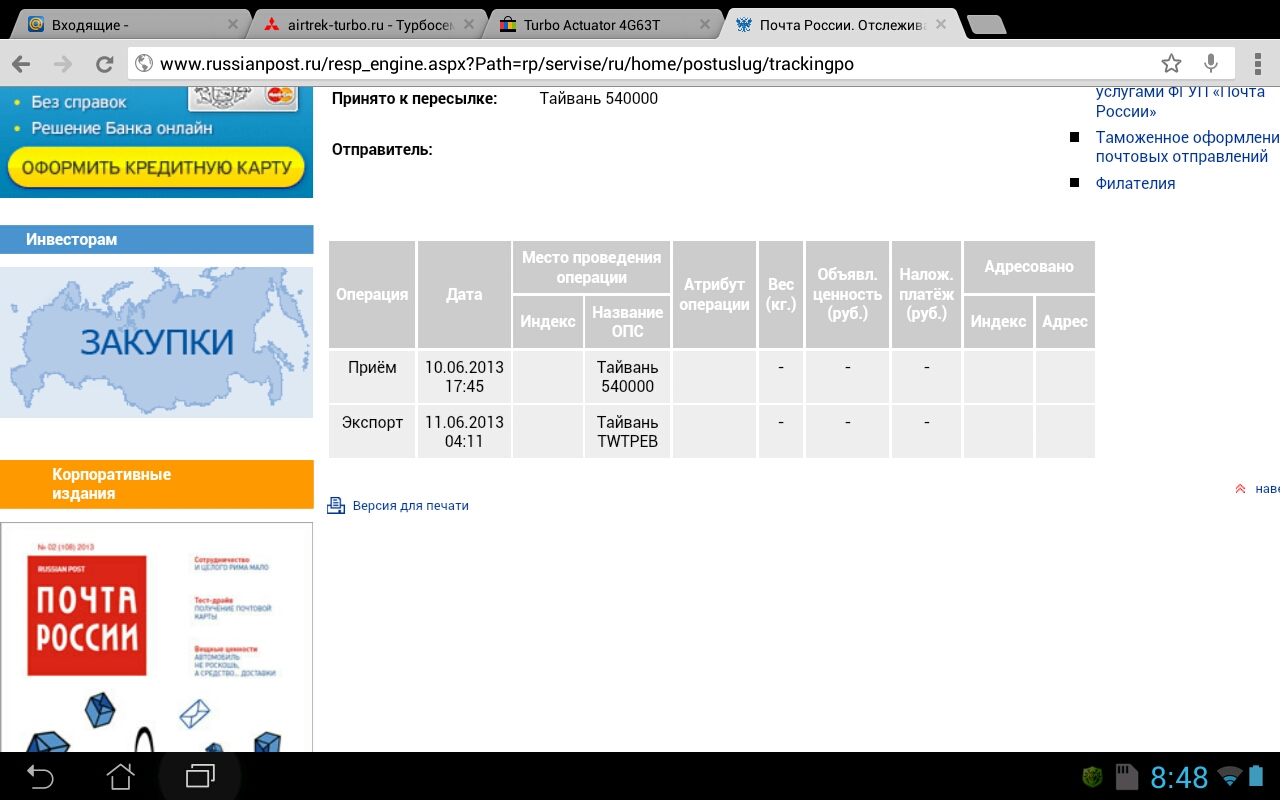Open the Chrome overflow menu
The image size is (1280, 800).
pyautogui.click(x=1257, y=64)
